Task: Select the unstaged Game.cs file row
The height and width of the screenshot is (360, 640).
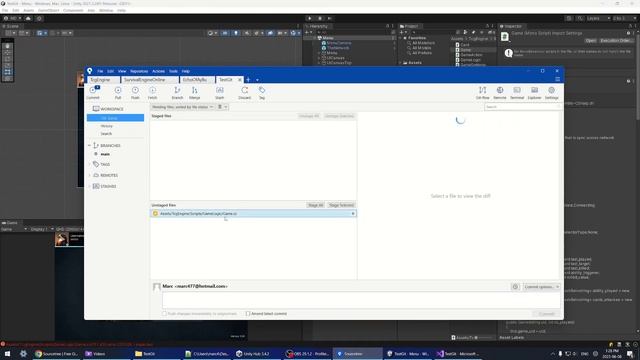Action: coord(253,214)
